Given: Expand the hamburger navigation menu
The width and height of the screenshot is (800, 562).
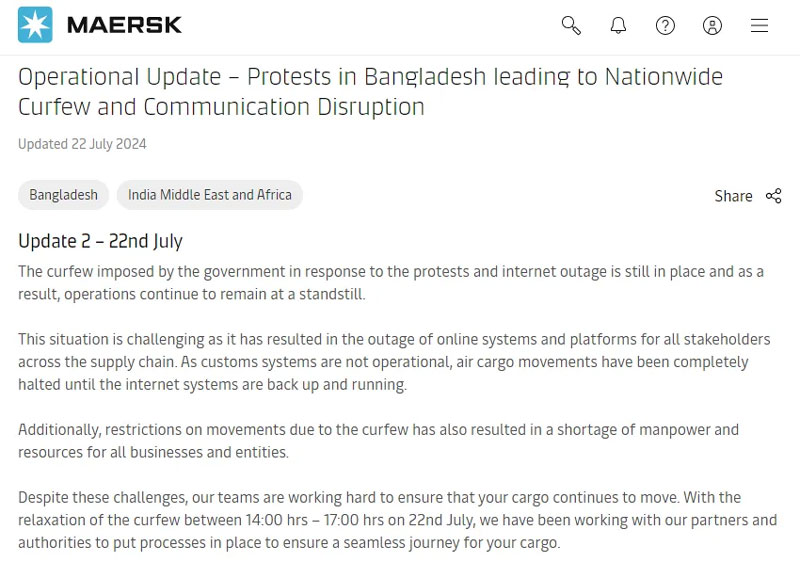Looking at the screenshot, I should [x=760, y=26].
